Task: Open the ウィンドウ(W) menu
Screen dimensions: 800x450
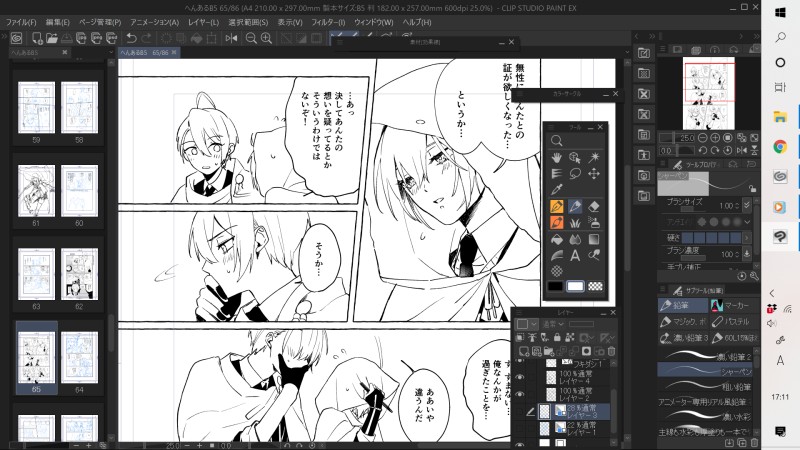Action: [373, 22]
